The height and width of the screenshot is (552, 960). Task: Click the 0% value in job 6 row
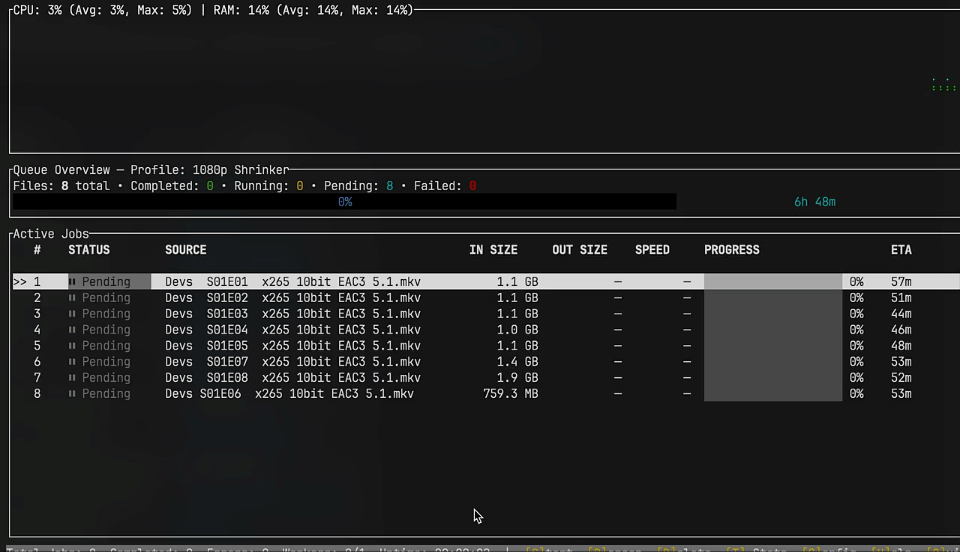click(857, 362)
